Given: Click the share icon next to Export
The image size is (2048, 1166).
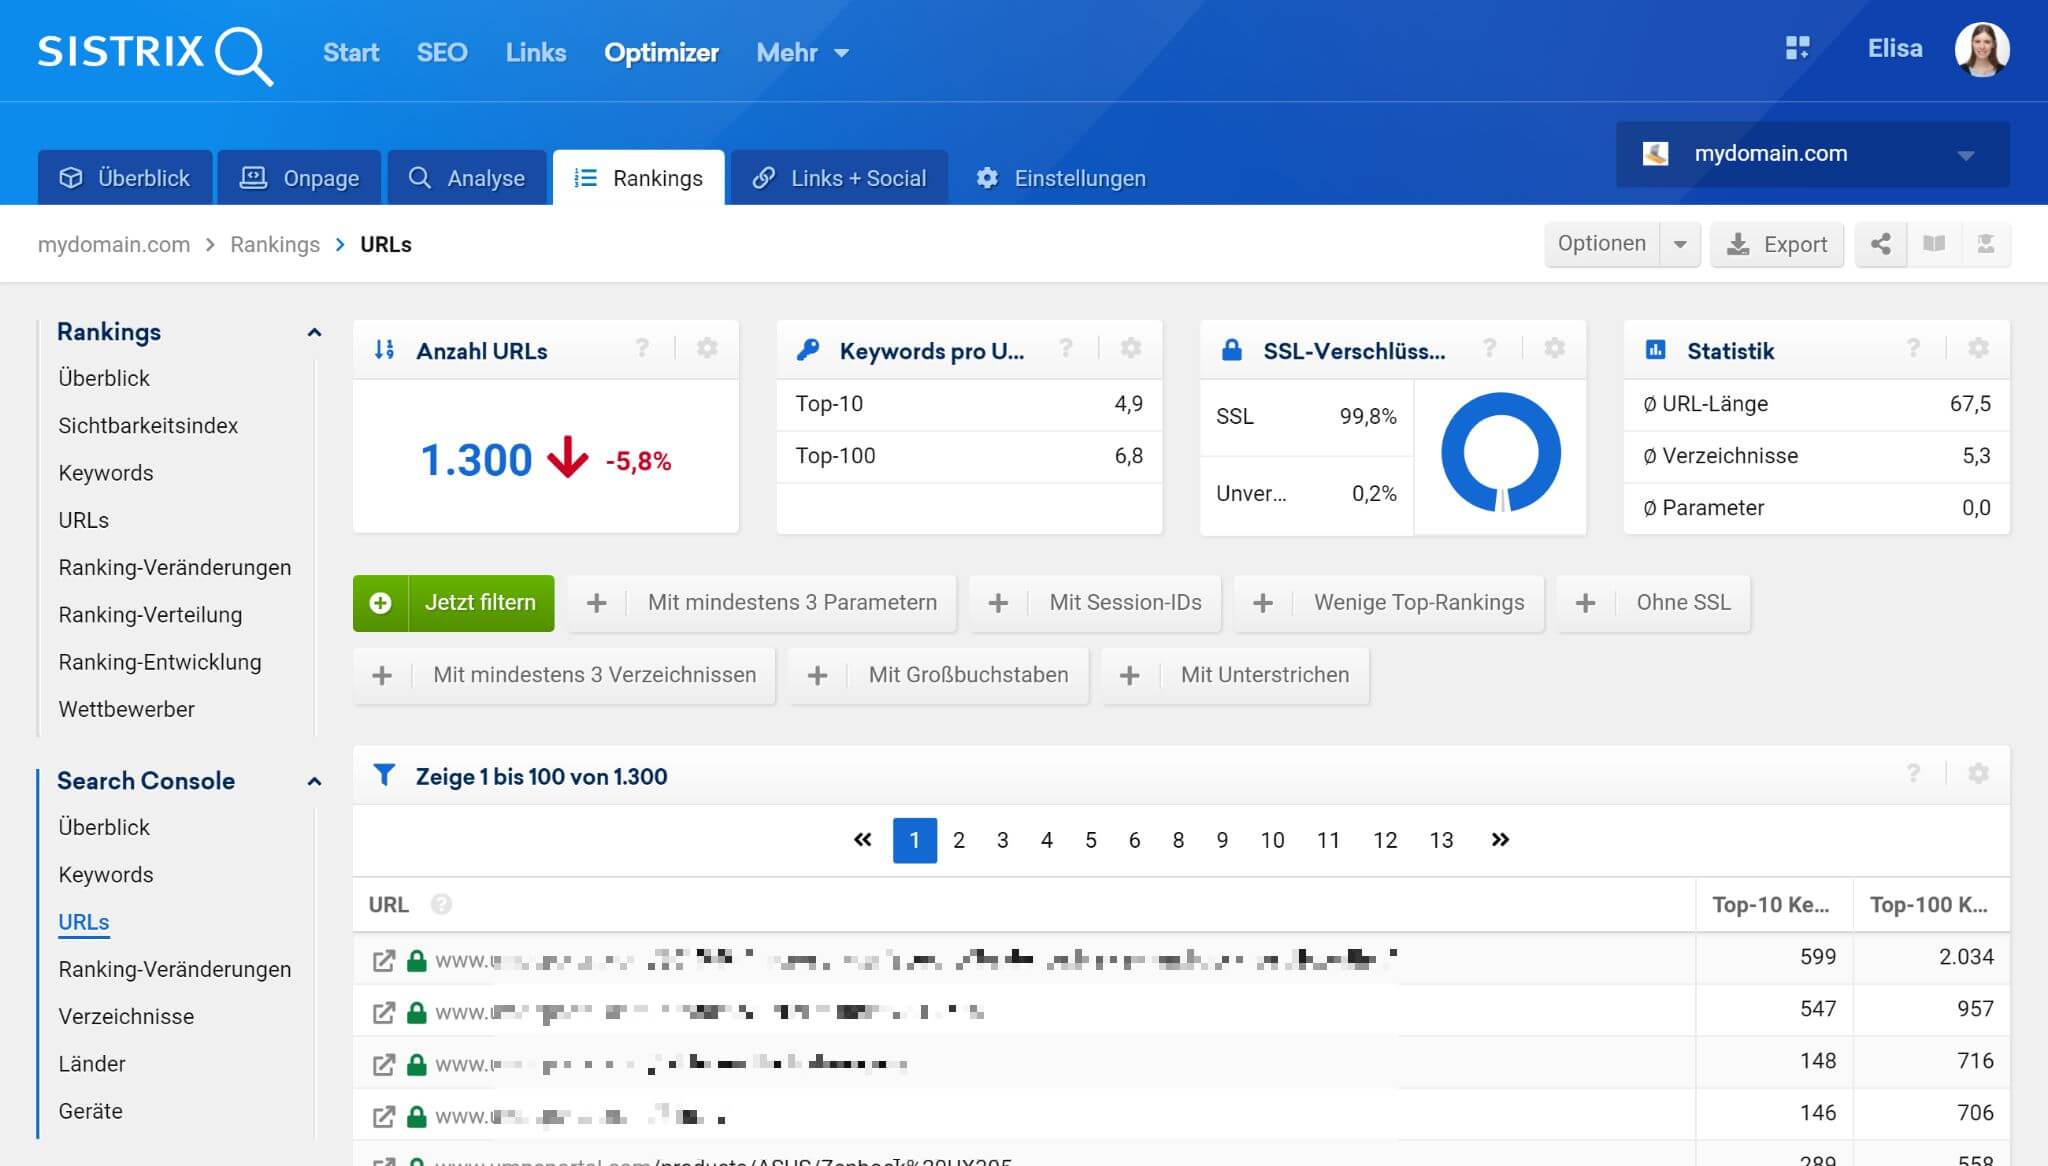Looking at the screenshot, I should [1880, 244].
